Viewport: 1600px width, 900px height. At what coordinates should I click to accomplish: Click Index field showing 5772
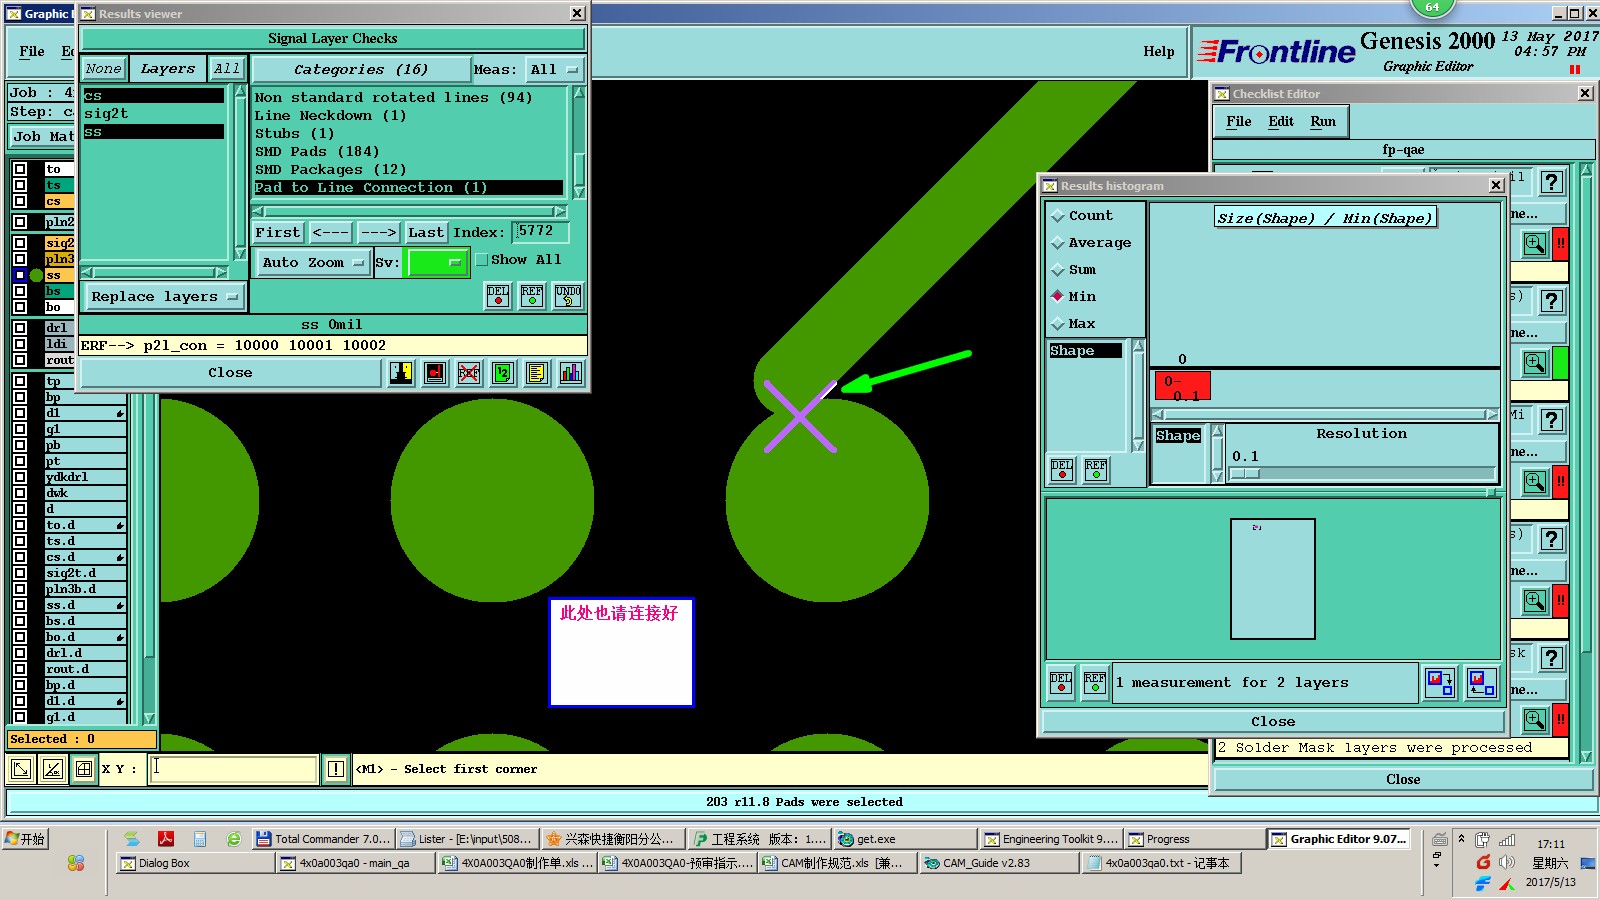click(x=540, y=232)
